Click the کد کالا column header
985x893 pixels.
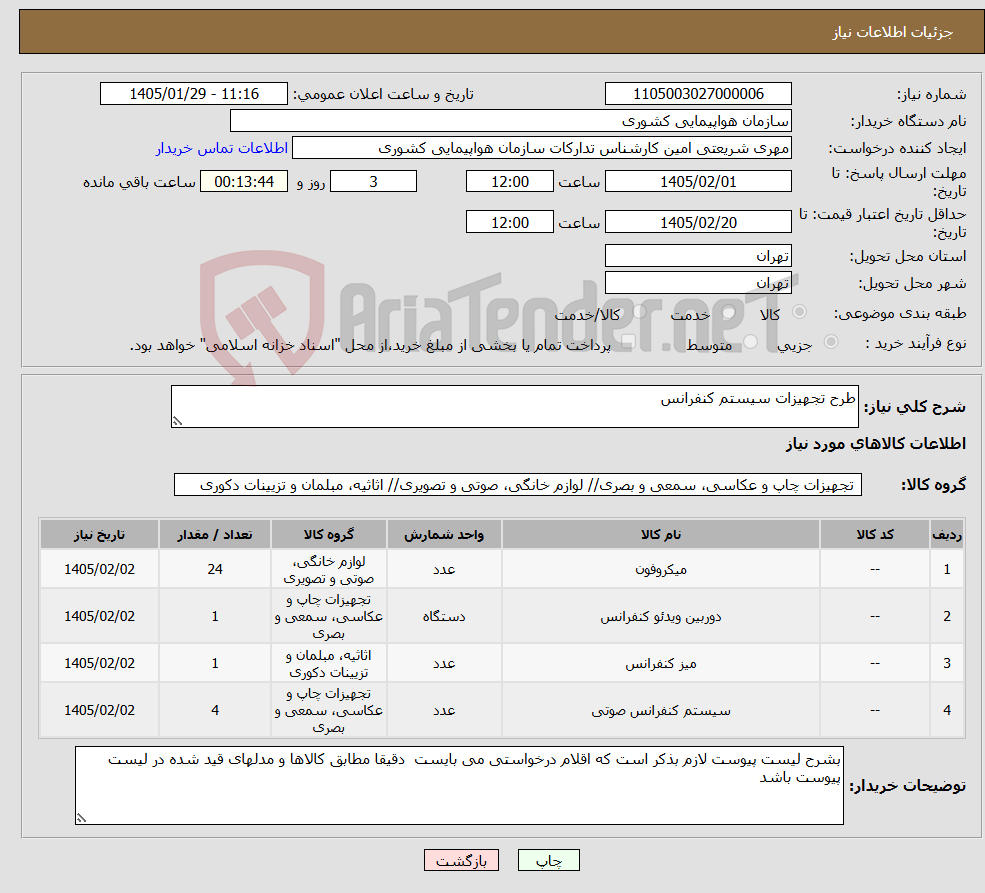[874, 534]
